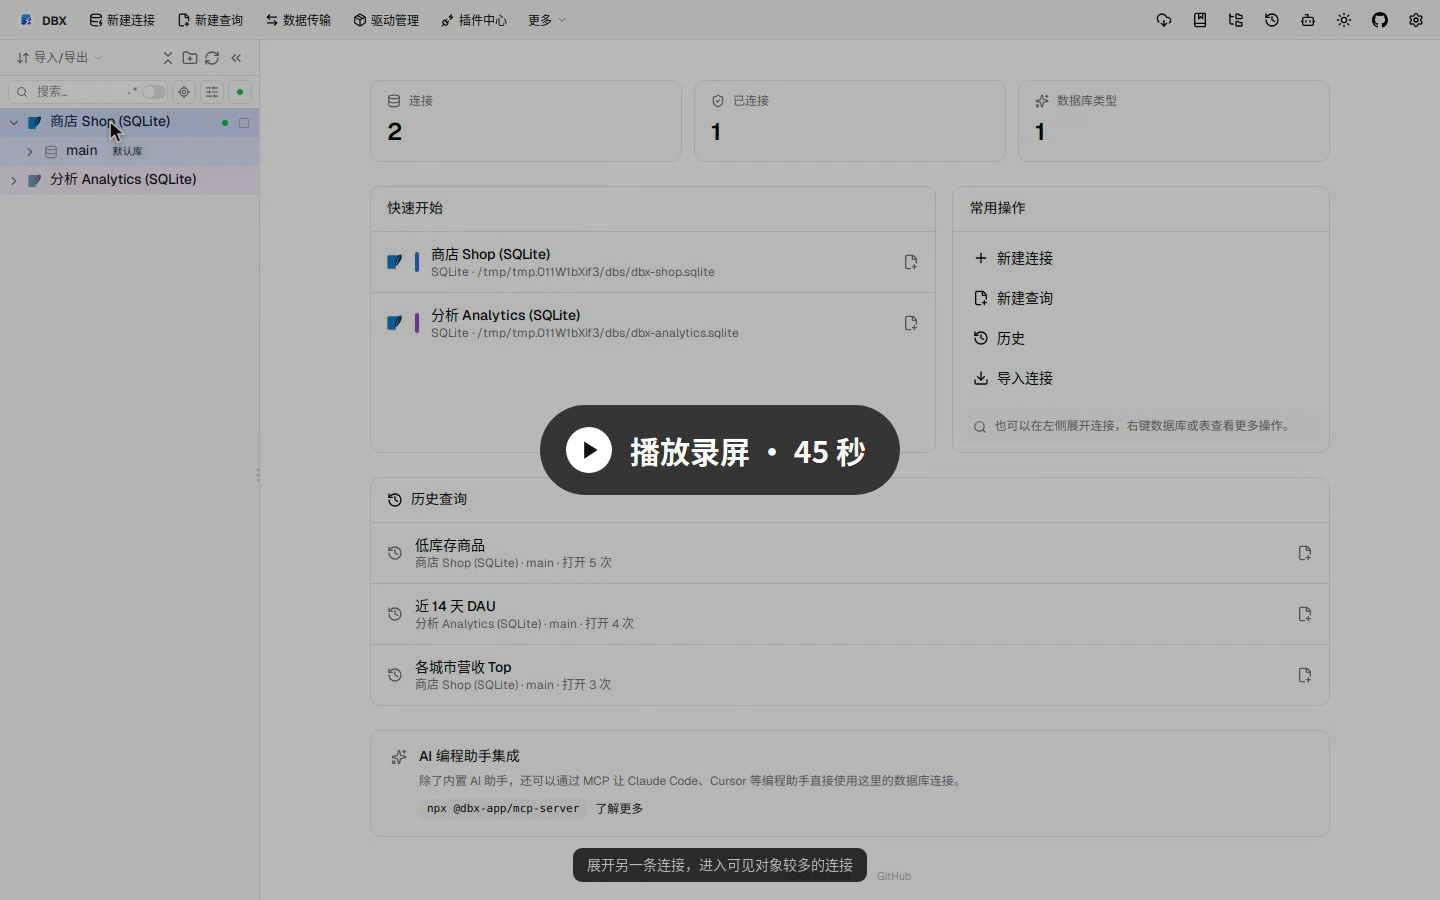Open the 近 14 天 DAU query icon
Screen dimensions: 1440x900
point(1305,614)
